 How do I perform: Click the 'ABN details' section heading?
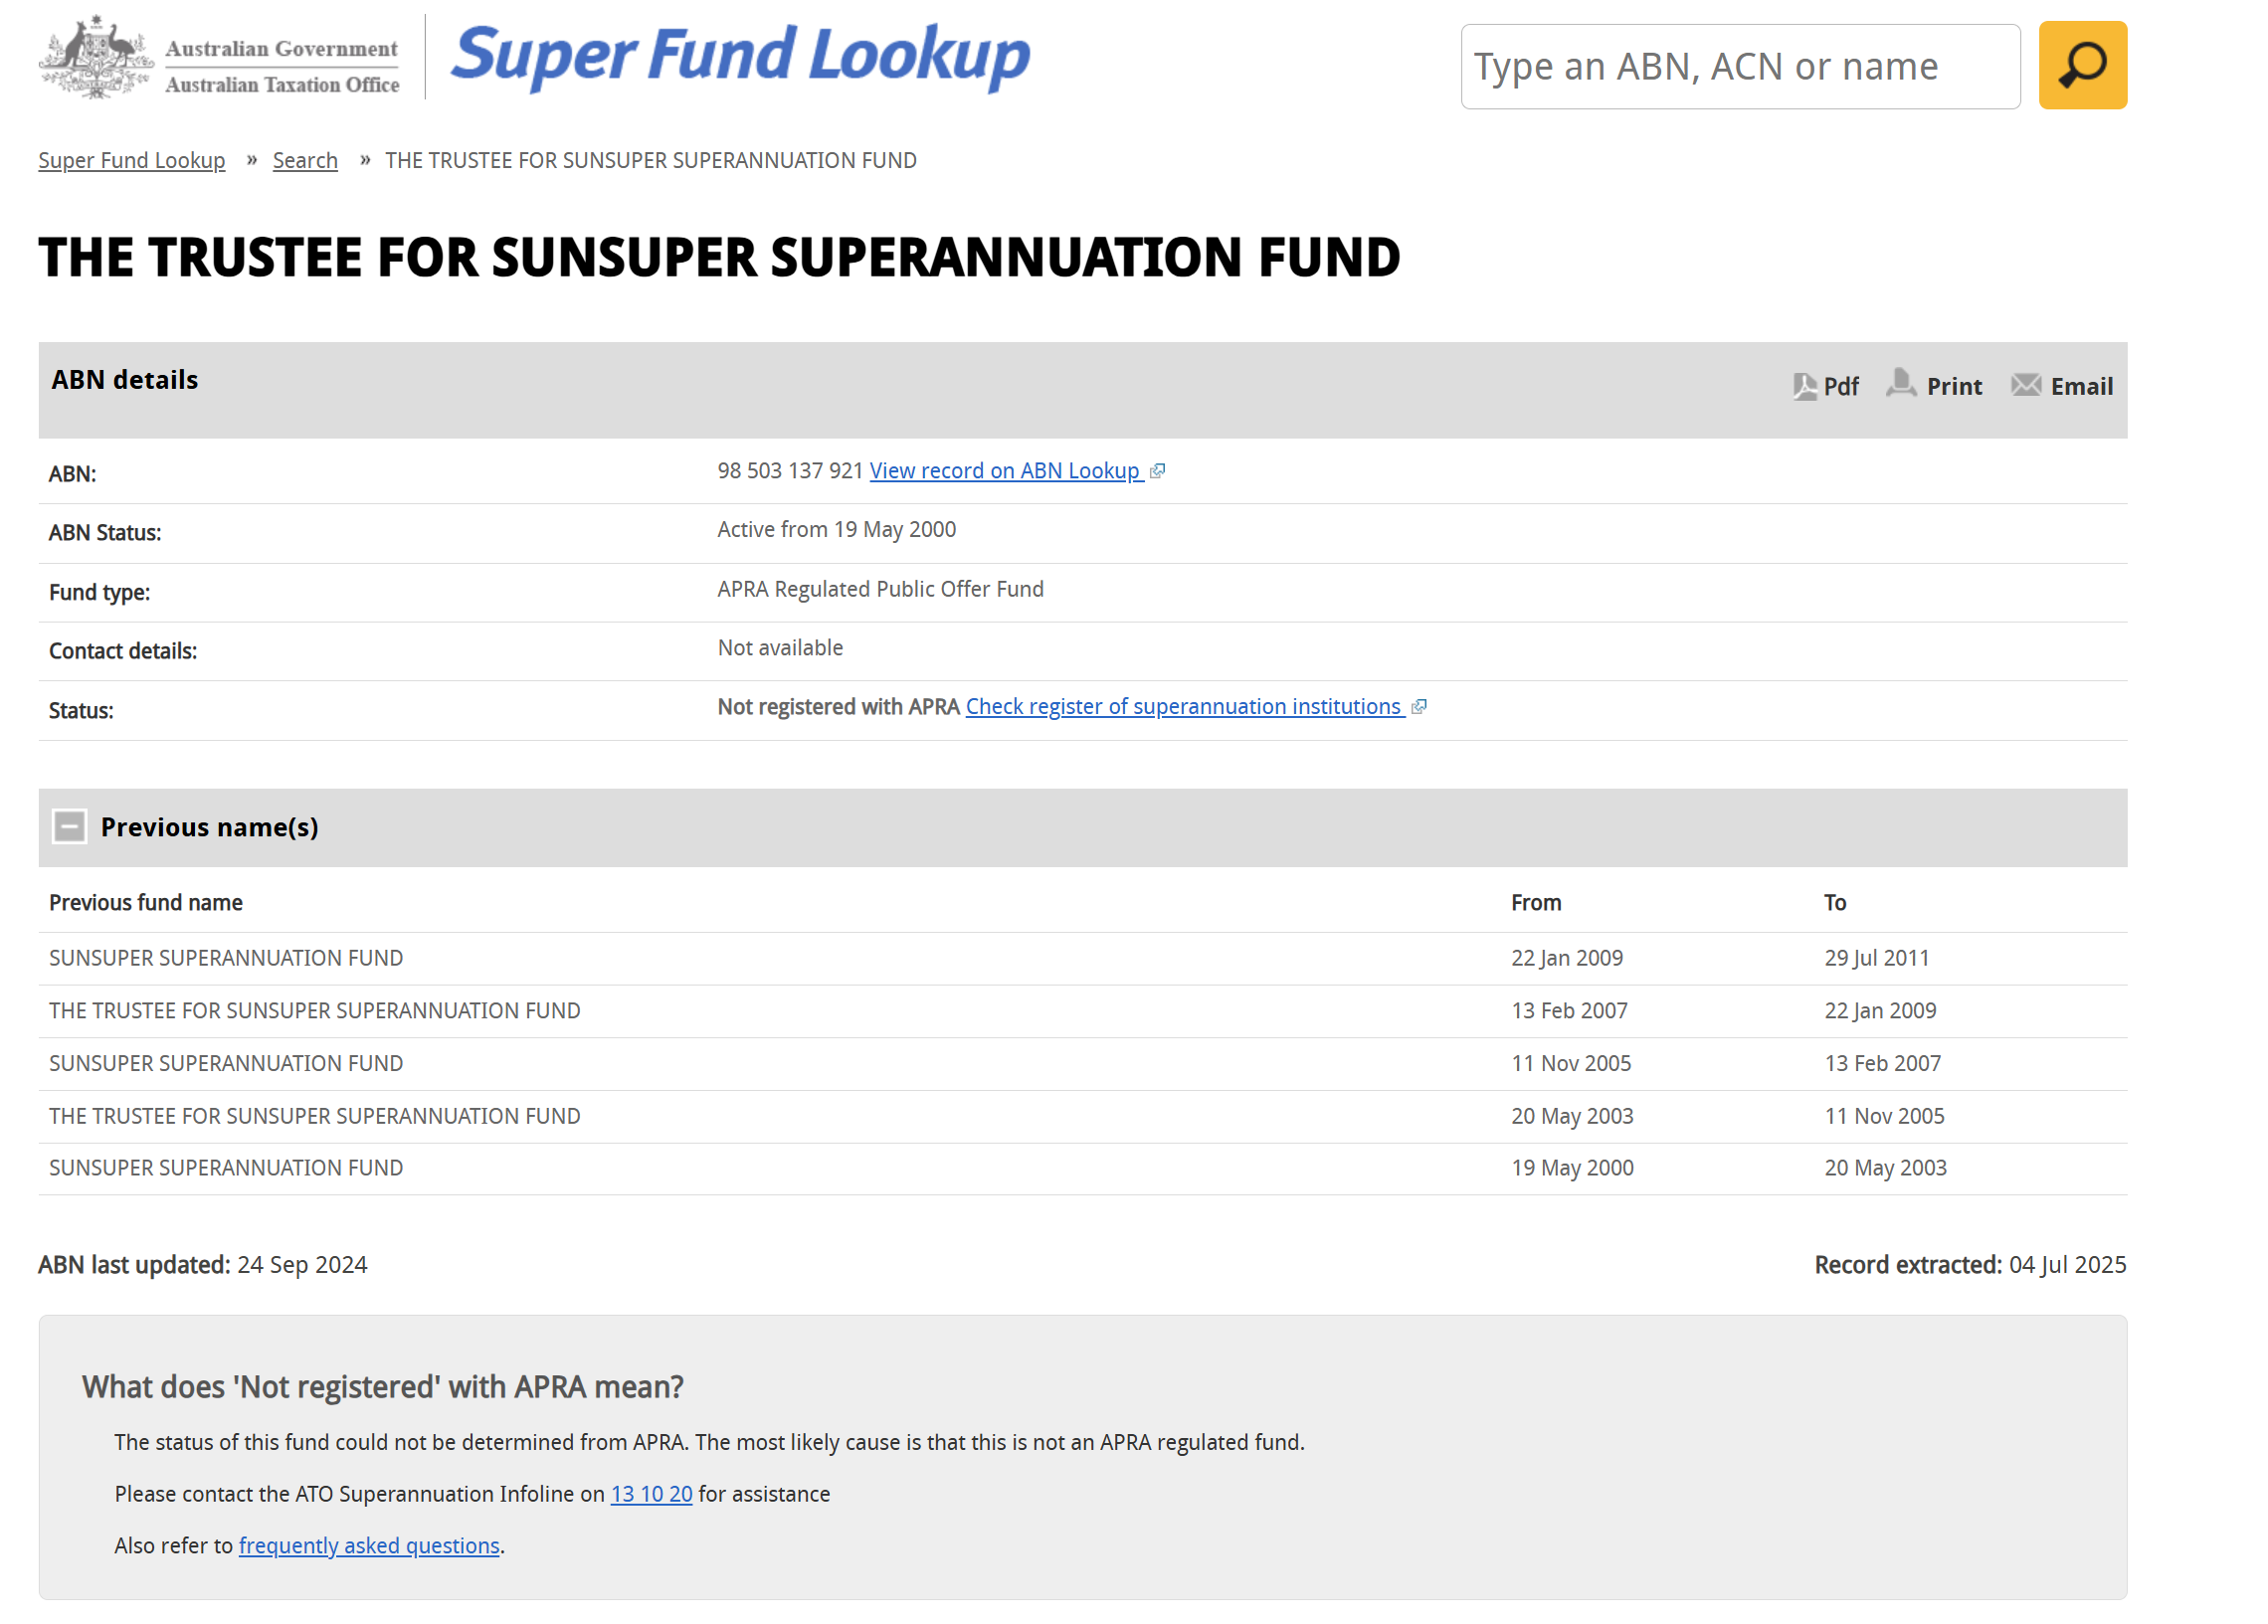pos(125,380)
